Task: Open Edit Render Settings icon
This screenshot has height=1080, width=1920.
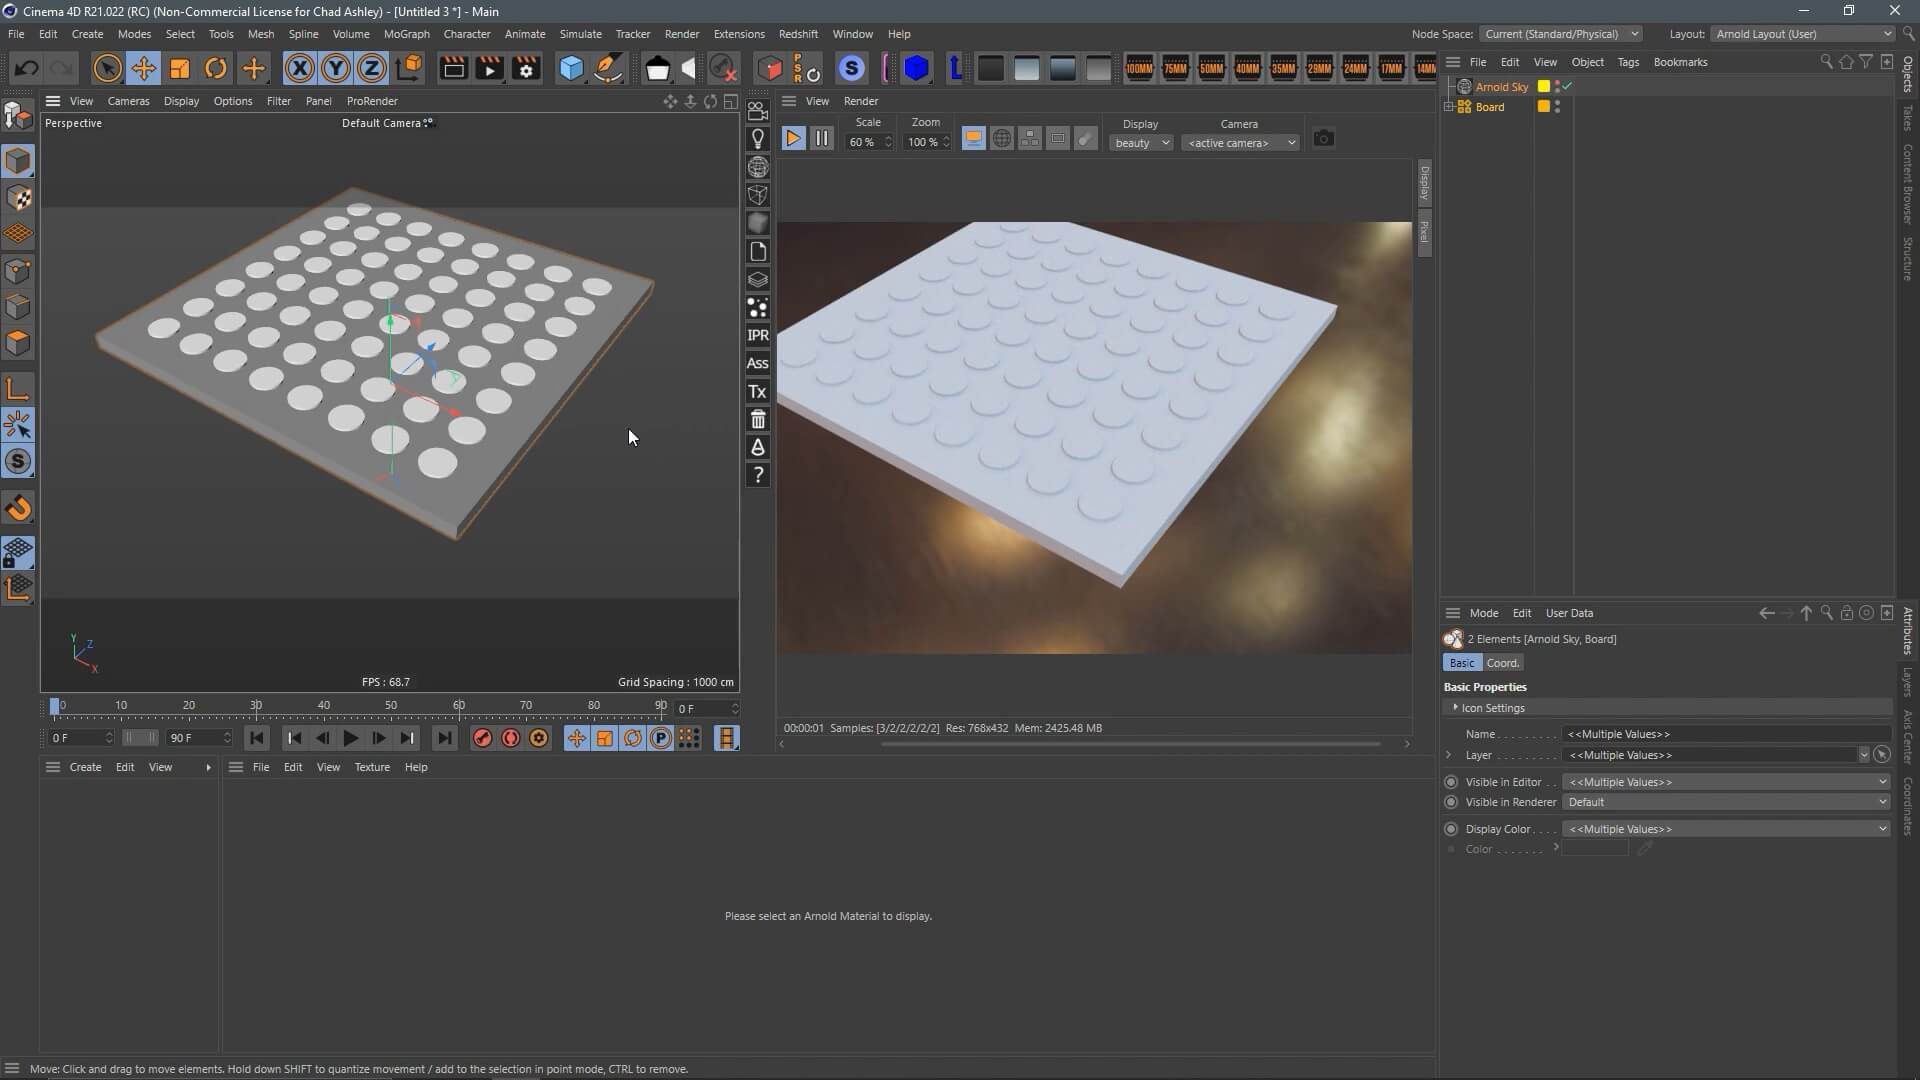Action: click(x=526, y=68)
